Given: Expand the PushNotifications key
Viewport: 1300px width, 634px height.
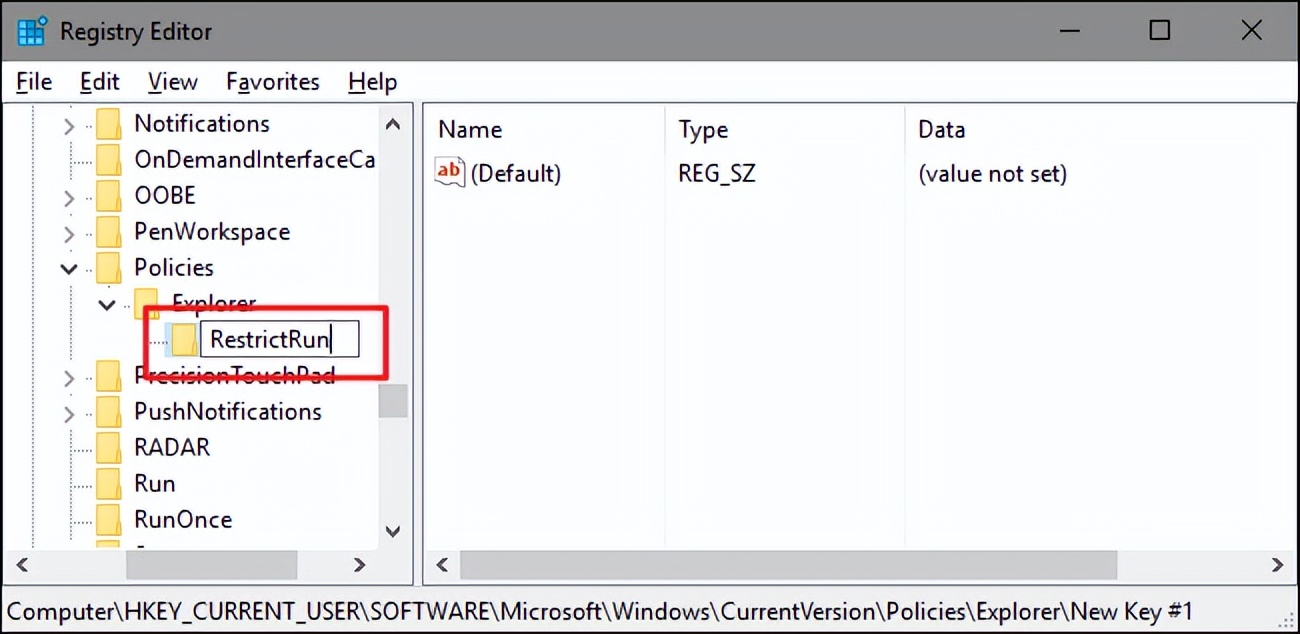Looking at the screenshot, I should point(66,411).
